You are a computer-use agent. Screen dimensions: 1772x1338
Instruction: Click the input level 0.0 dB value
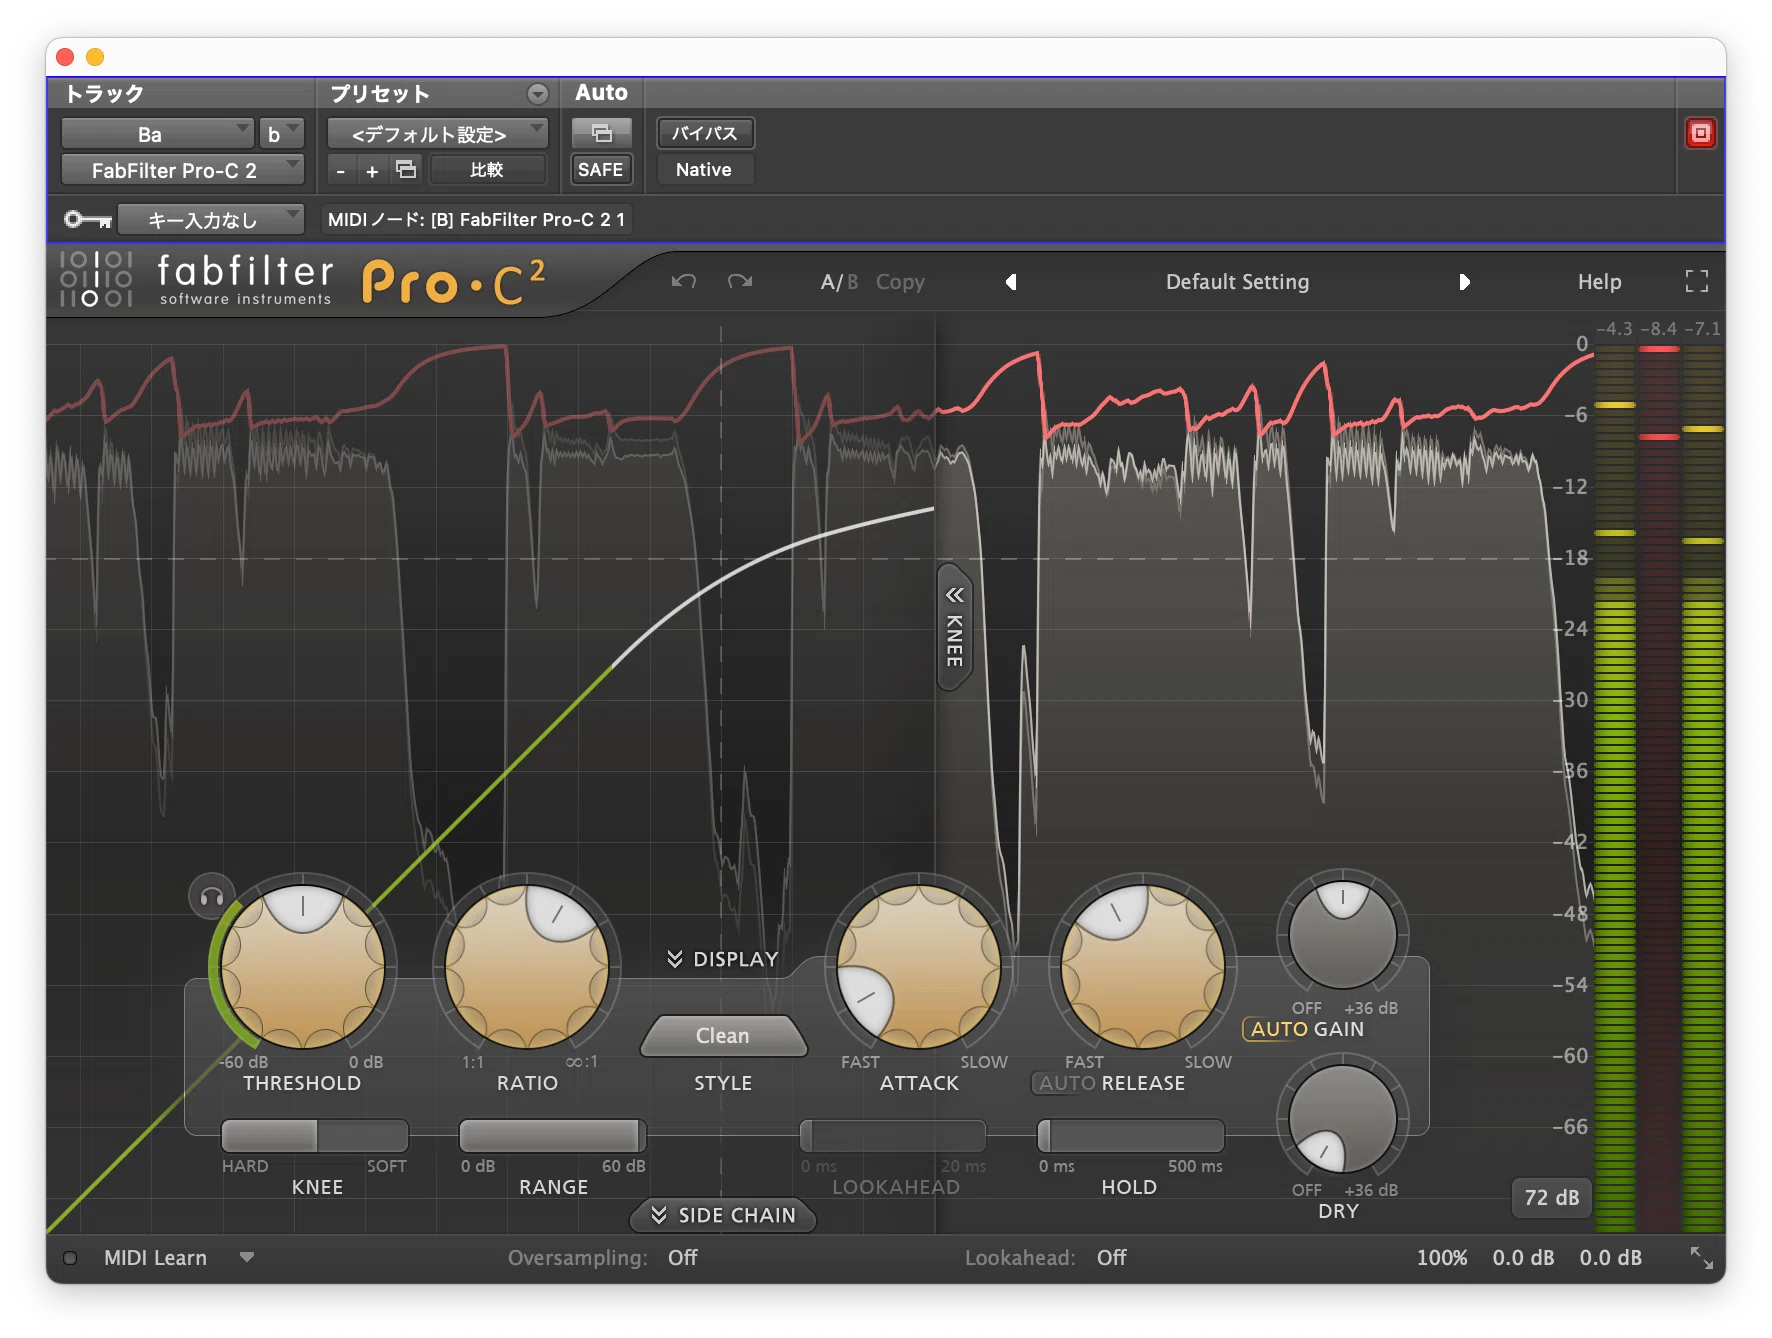click(x=1523, y=1258)
